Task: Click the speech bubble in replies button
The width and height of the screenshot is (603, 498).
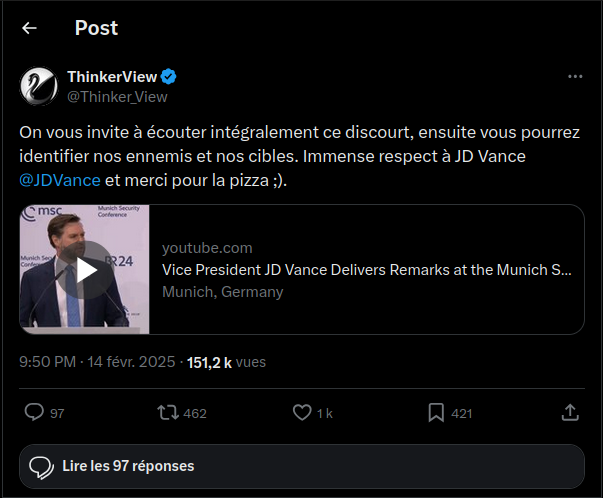Action: 41,467
